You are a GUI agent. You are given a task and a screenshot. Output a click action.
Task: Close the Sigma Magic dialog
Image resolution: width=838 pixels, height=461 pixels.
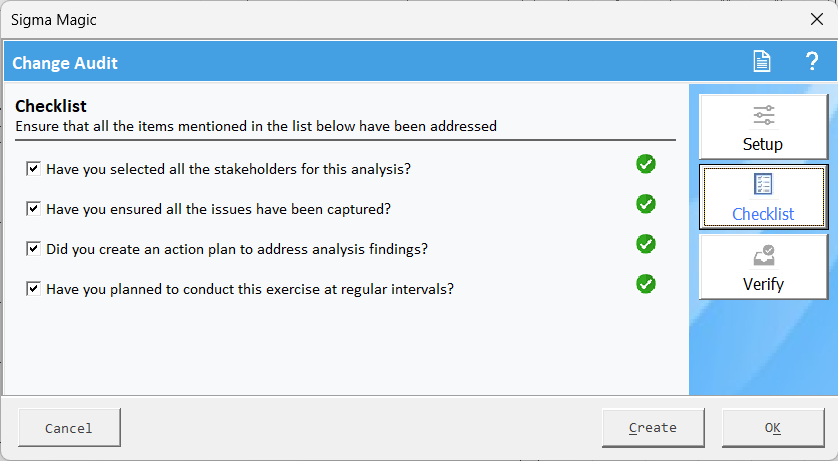click(817, 19)
